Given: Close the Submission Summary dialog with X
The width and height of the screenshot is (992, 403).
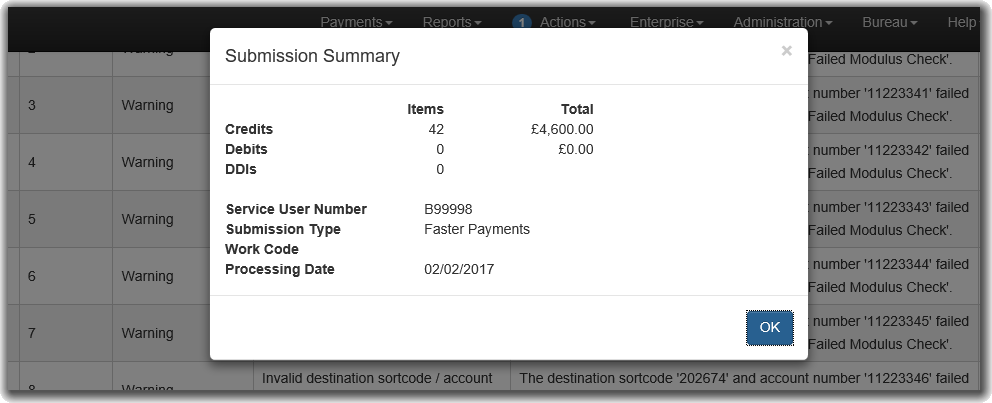Looking at the screenshot, I should [x=786, y=51].
